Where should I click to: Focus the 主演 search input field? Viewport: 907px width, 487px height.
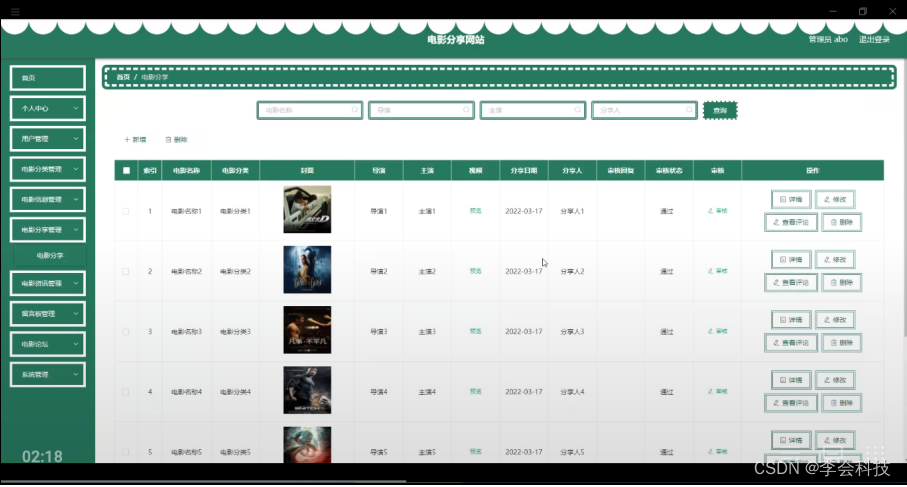(533, 110)
